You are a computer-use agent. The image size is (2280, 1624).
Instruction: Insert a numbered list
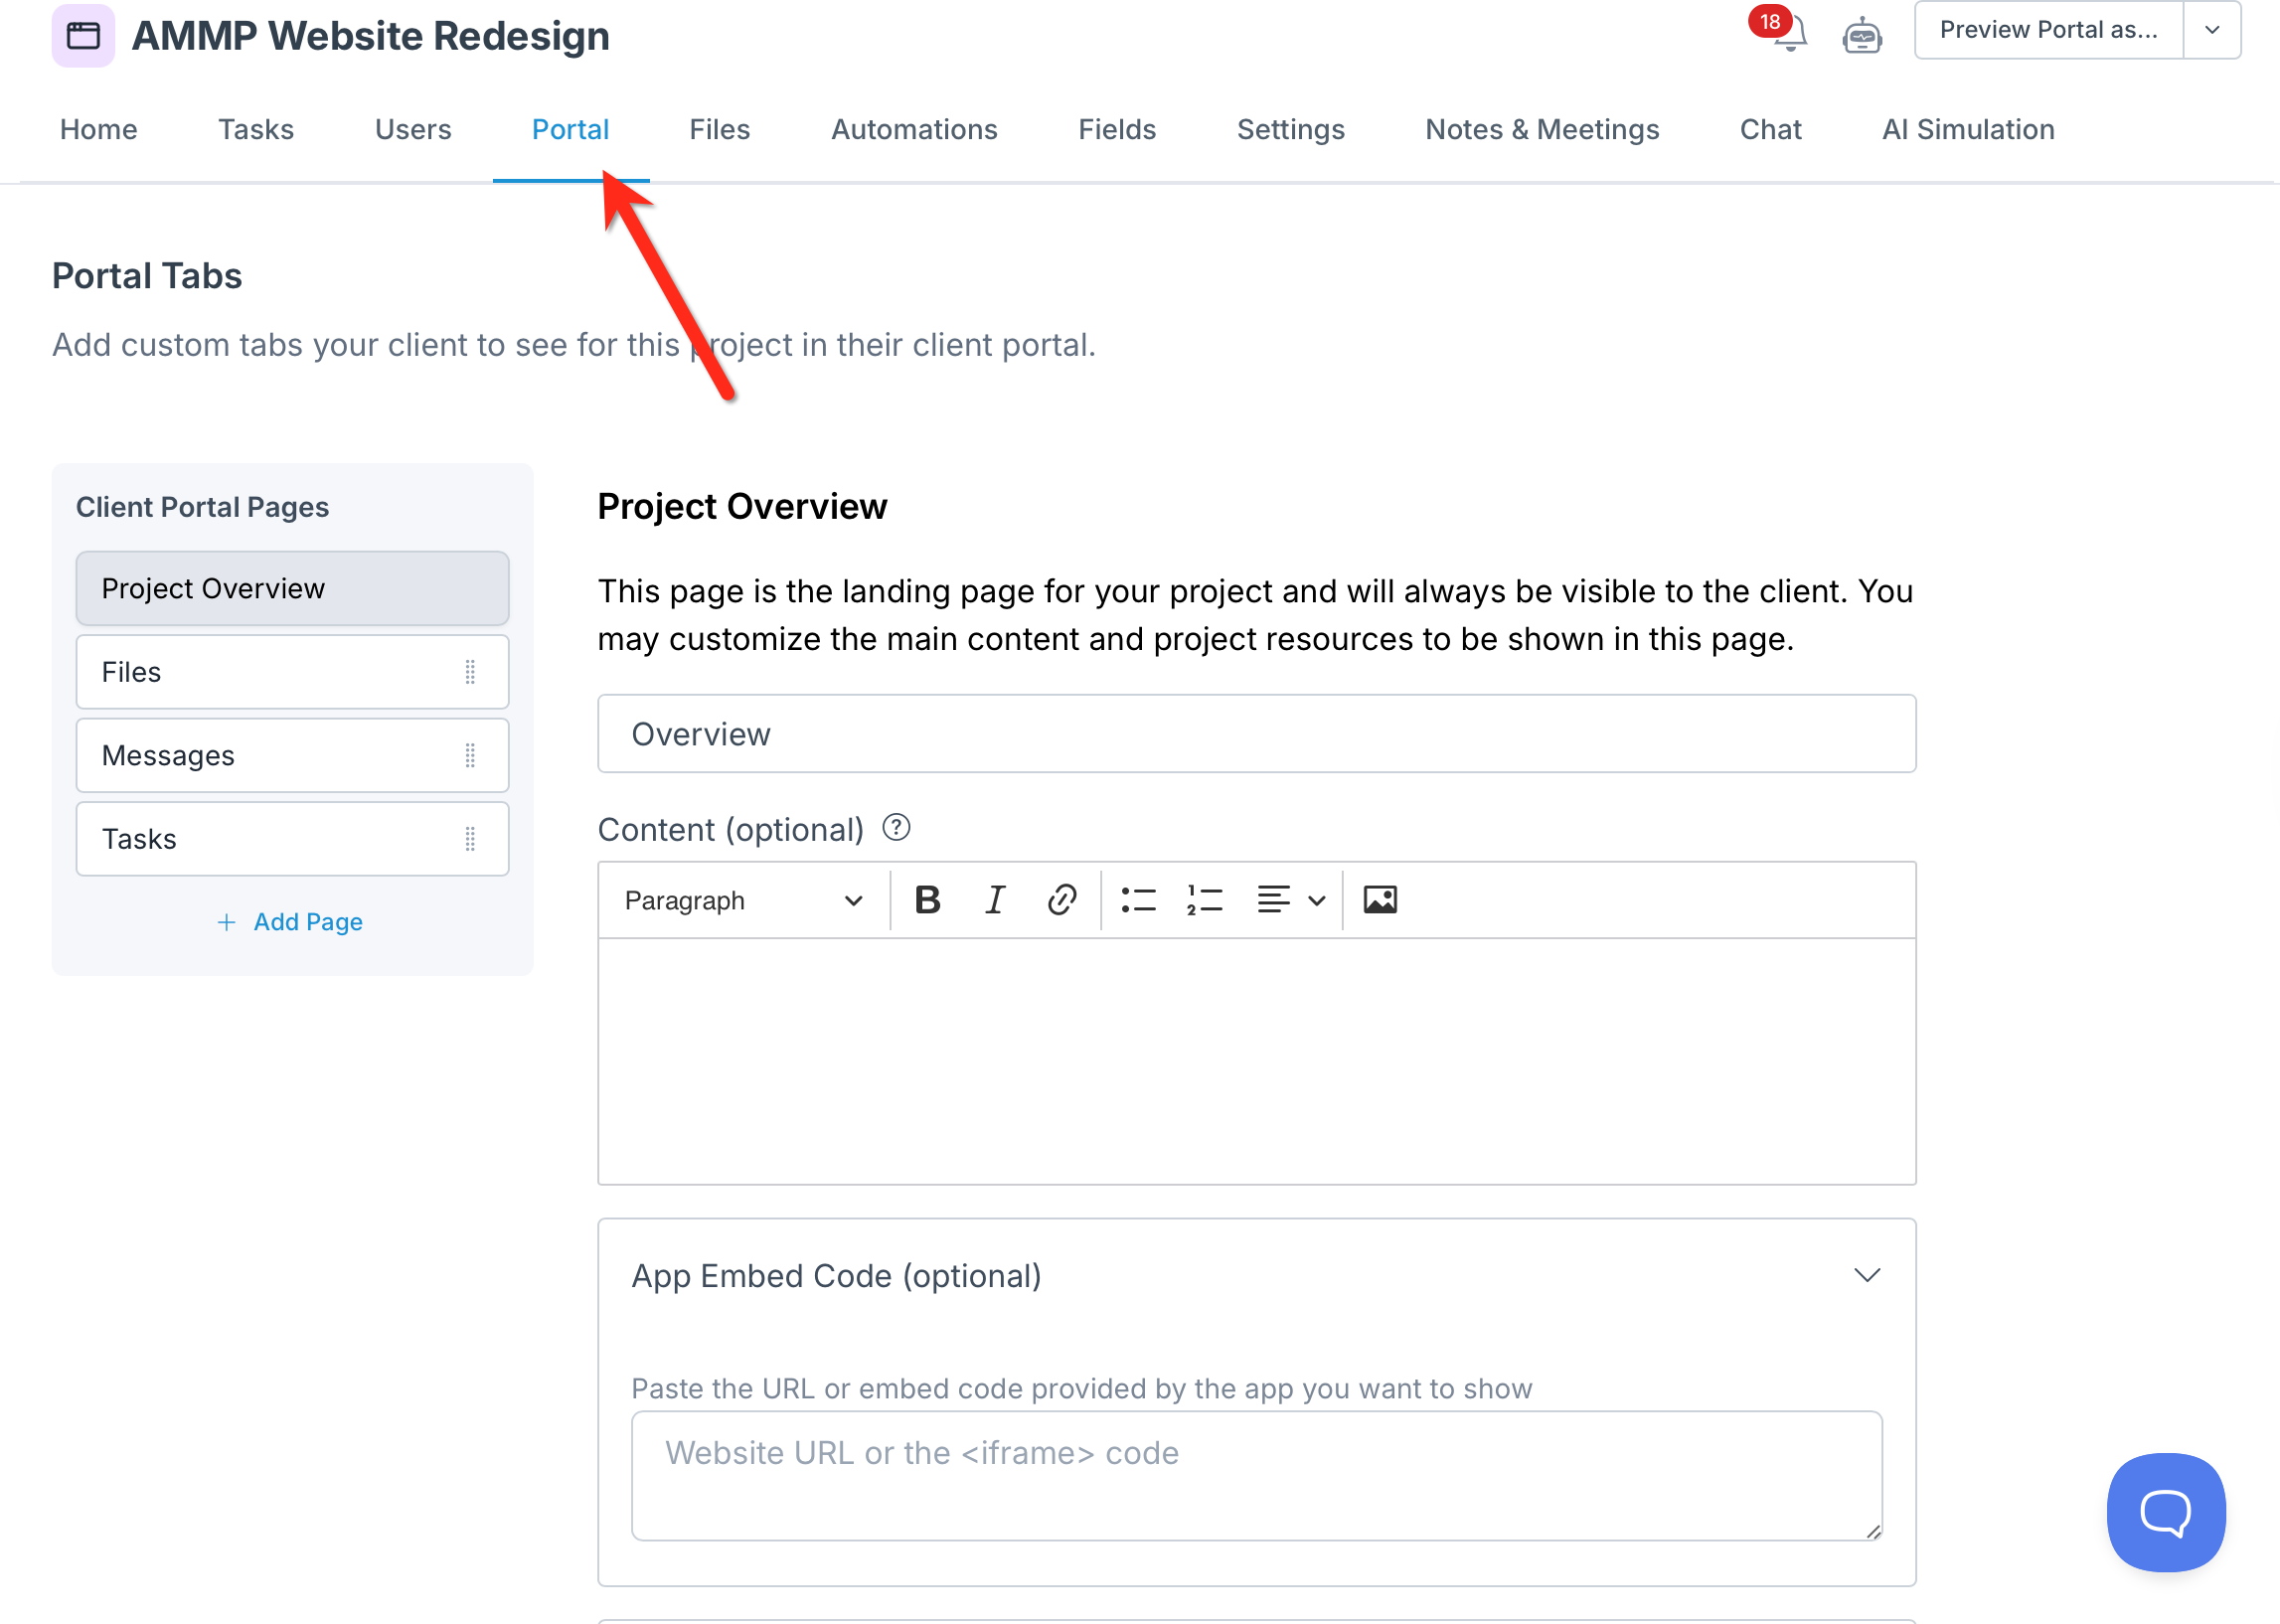(x=1204, y=900)
